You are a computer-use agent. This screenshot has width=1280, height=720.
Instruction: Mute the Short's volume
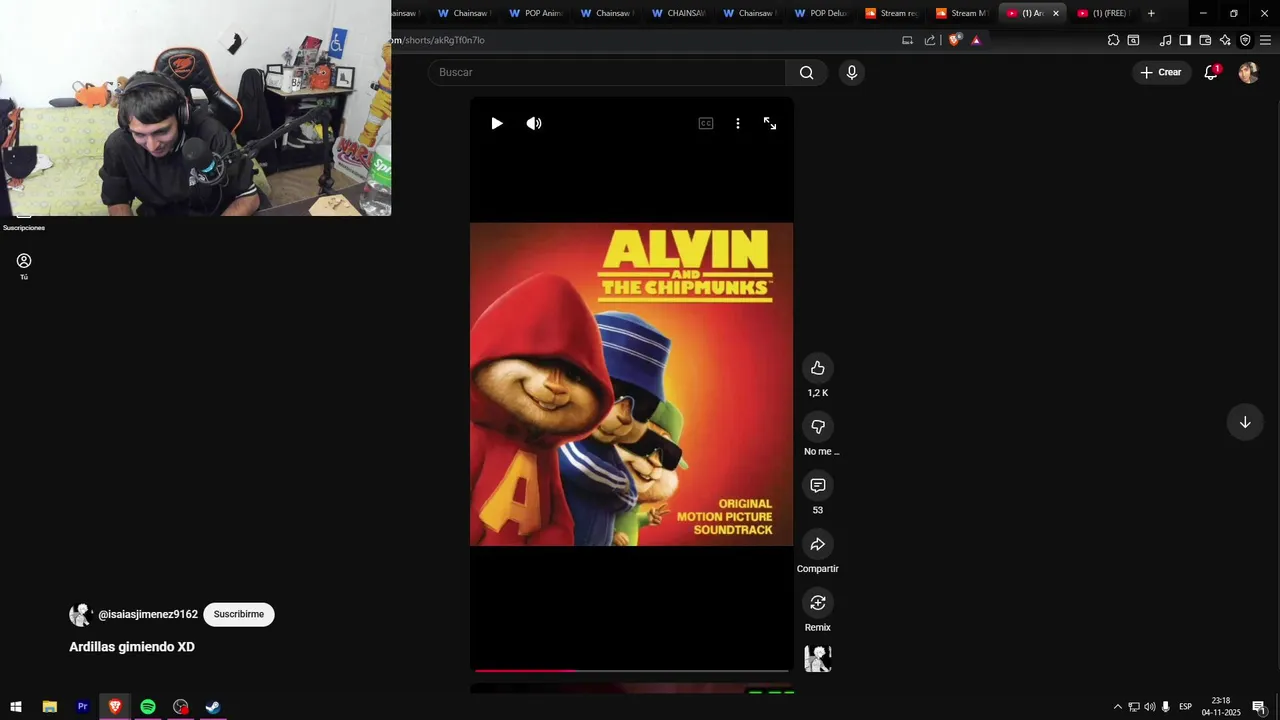click(534, 123)
